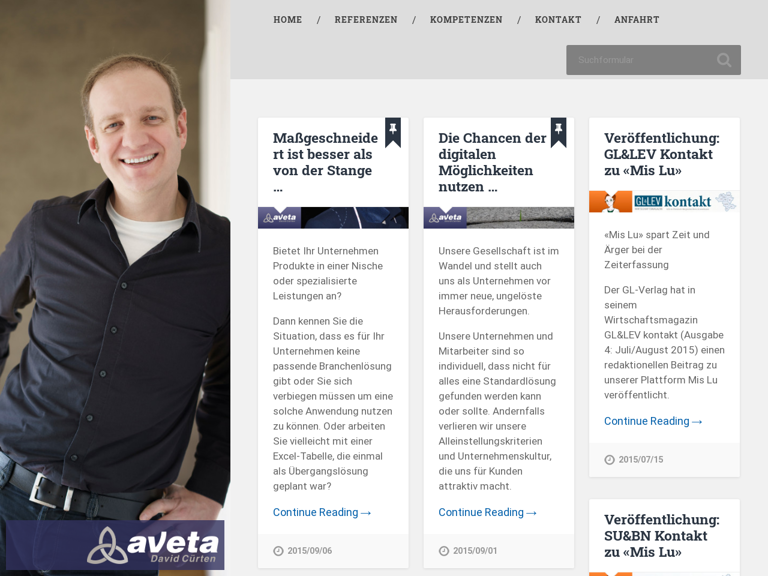Screen dimensions: 768x576
Task: Focus the Suchformular search field
Action: 642,60
